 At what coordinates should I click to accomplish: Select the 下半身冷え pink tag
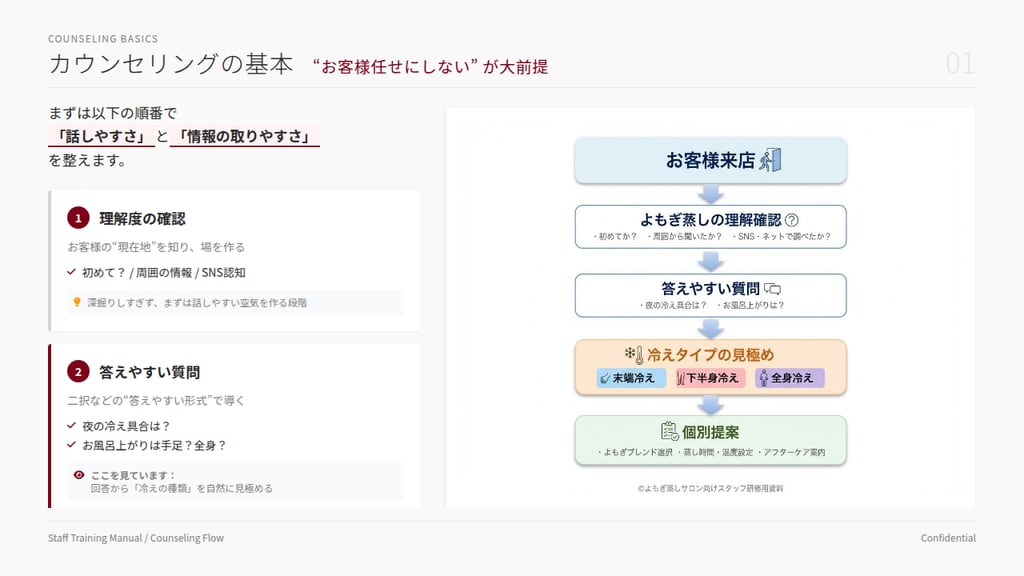[710, 378]
